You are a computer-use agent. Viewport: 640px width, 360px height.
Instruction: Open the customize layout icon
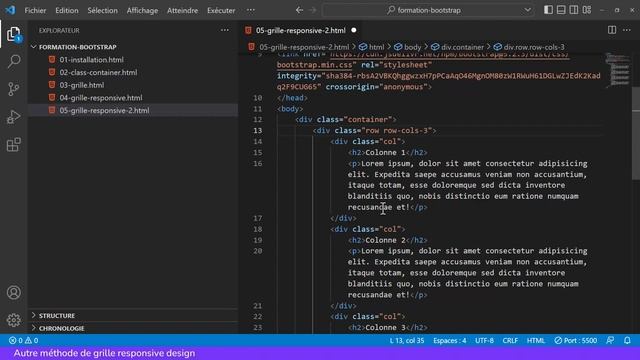[587, 10]
